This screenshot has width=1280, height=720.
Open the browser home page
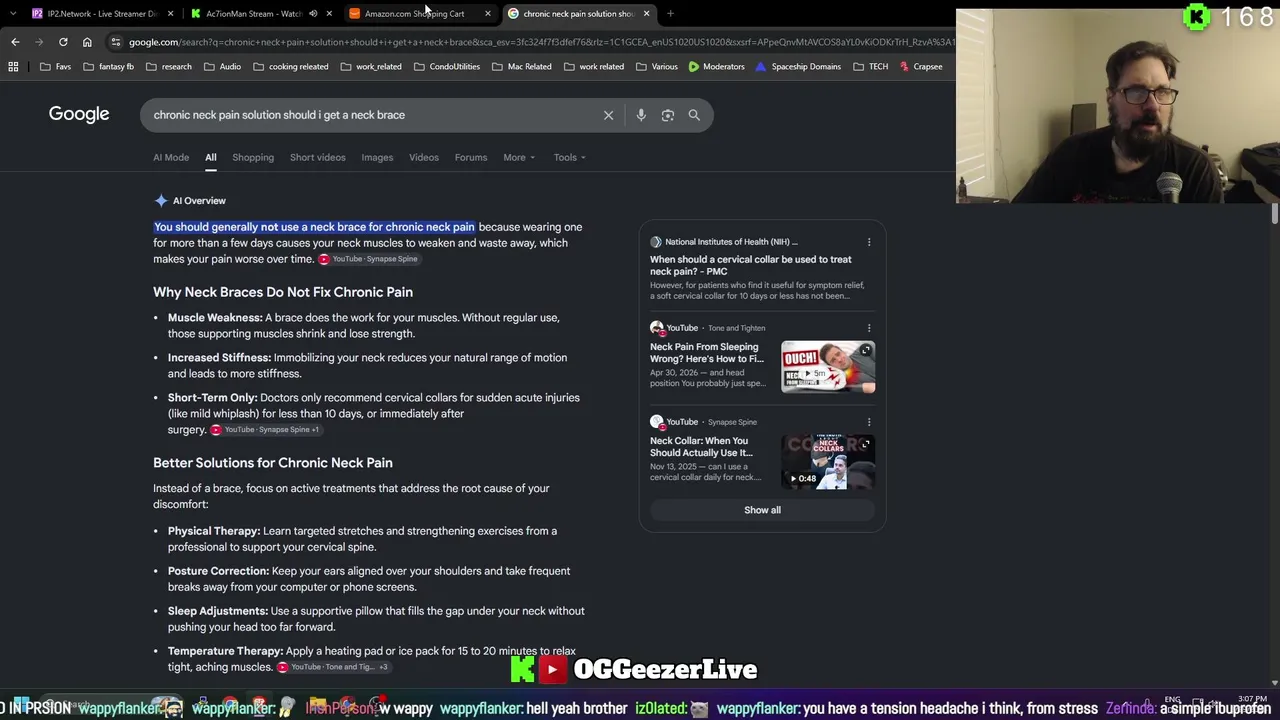[87, 42]
